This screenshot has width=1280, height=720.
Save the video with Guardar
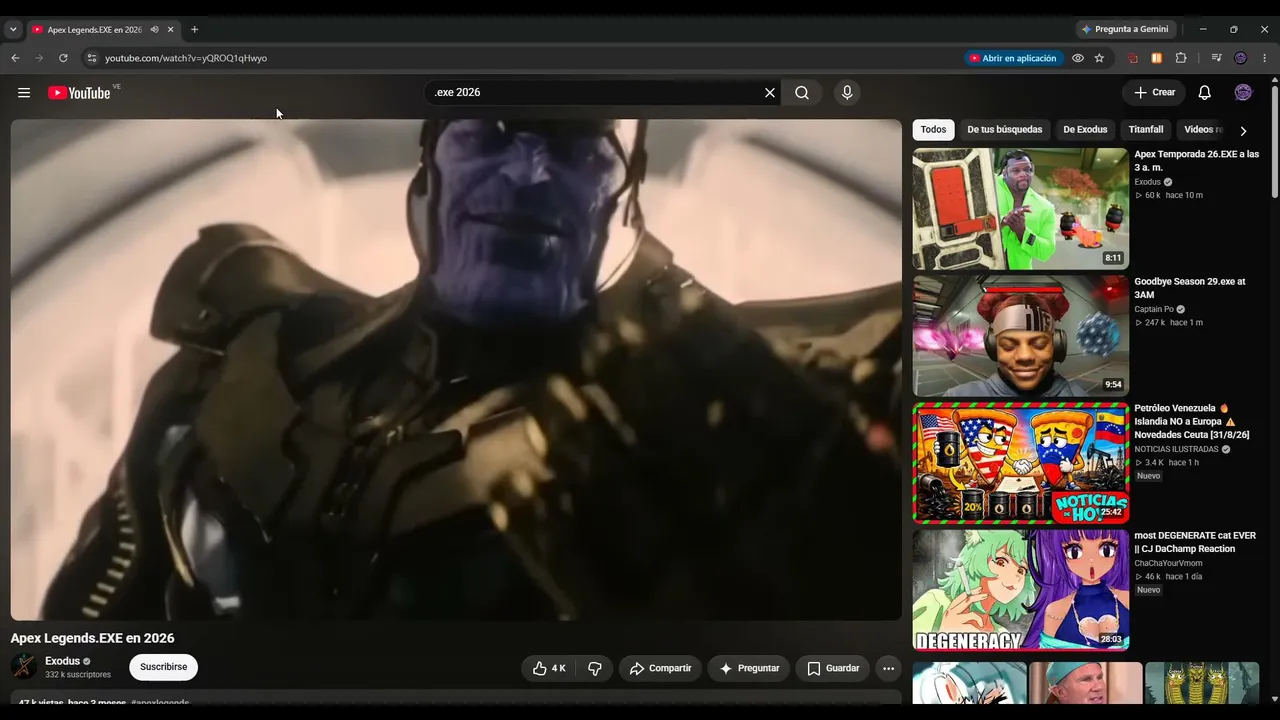[x=833, y=668]
